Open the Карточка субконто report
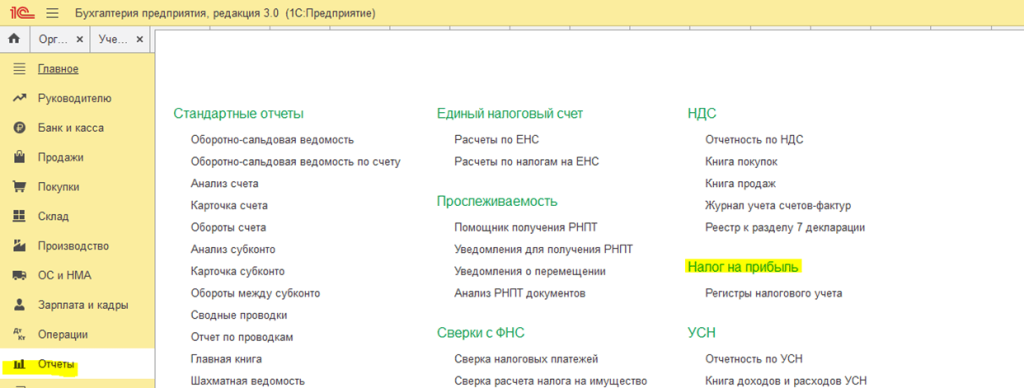The image size is (1024, 388). tap(238, 271)
